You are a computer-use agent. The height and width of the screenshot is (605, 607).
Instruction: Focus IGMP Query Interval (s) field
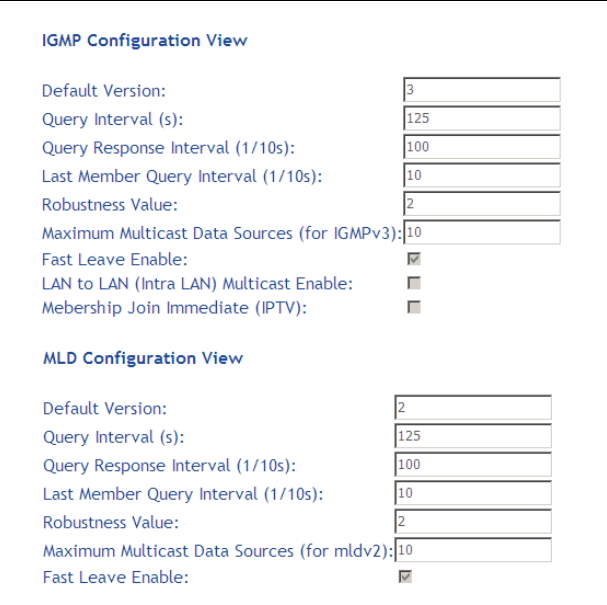481,118
